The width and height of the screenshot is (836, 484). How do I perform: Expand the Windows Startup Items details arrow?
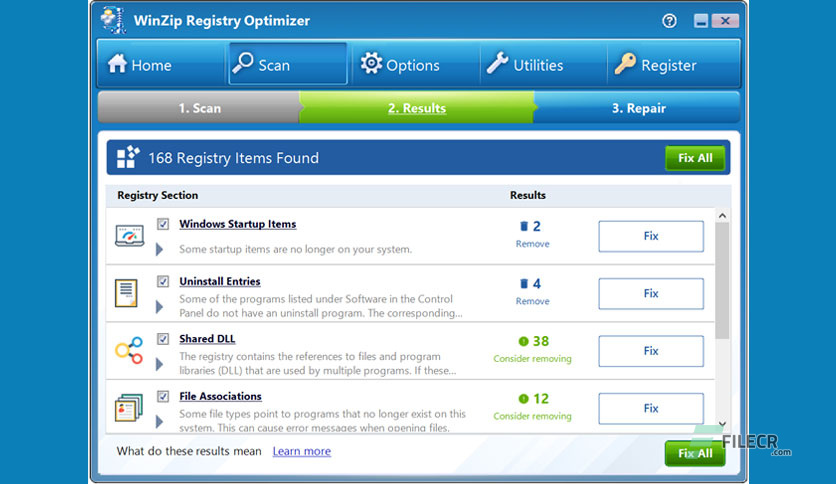159,249
